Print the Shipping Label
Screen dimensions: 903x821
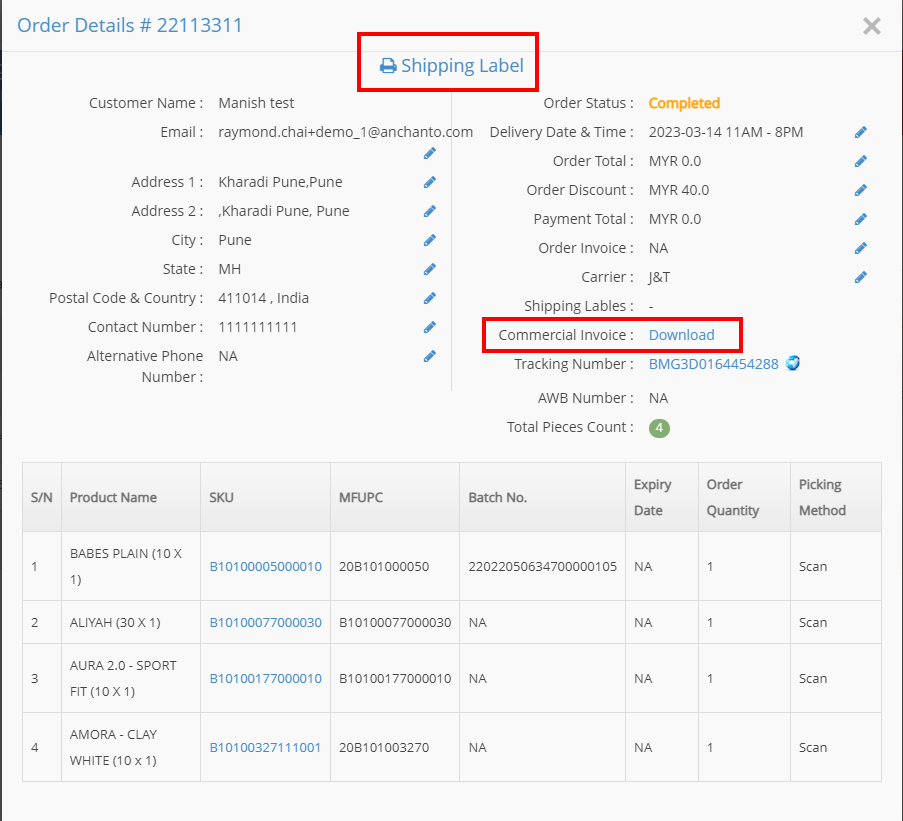pyautogui.click(x=452, y=66)
